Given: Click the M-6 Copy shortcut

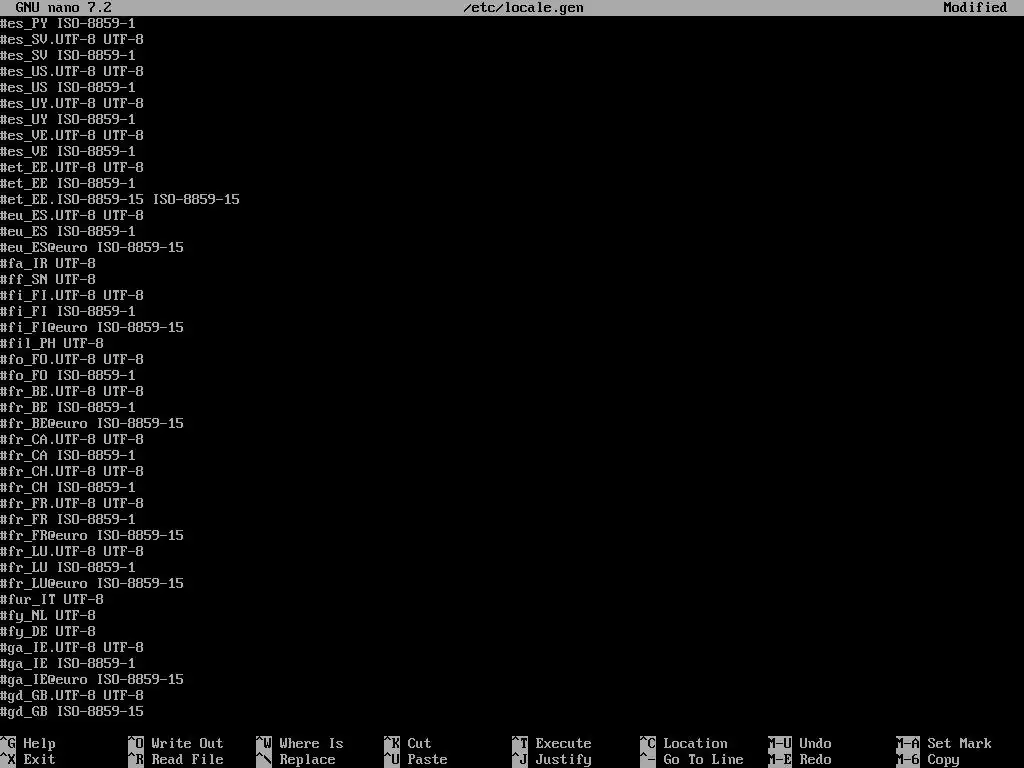Looking at the screenshot, I should coord(928,760).
